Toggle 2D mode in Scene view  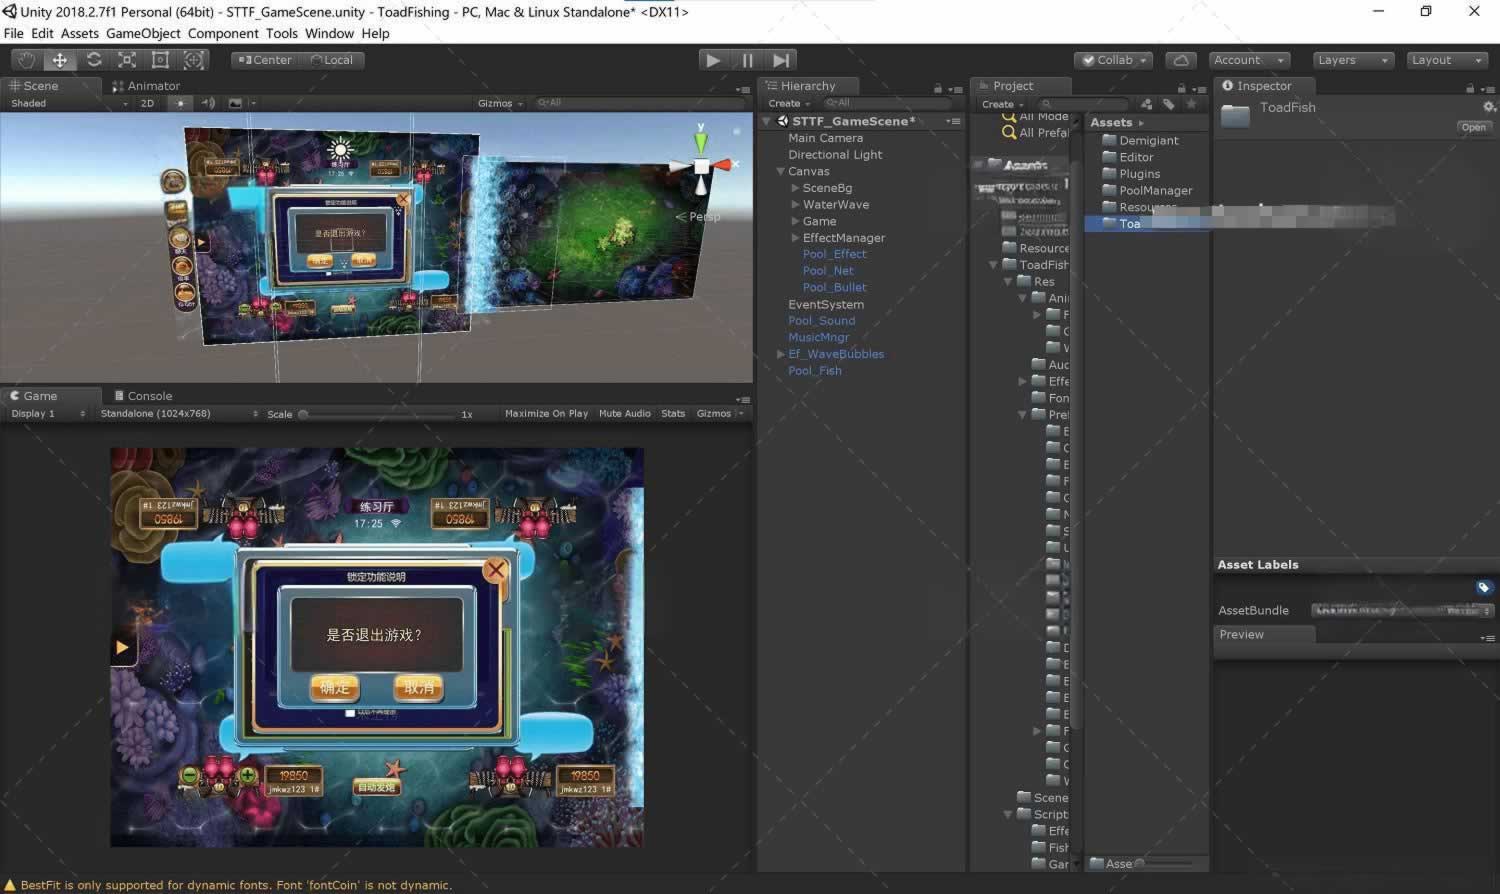click(x=148, y=103)
